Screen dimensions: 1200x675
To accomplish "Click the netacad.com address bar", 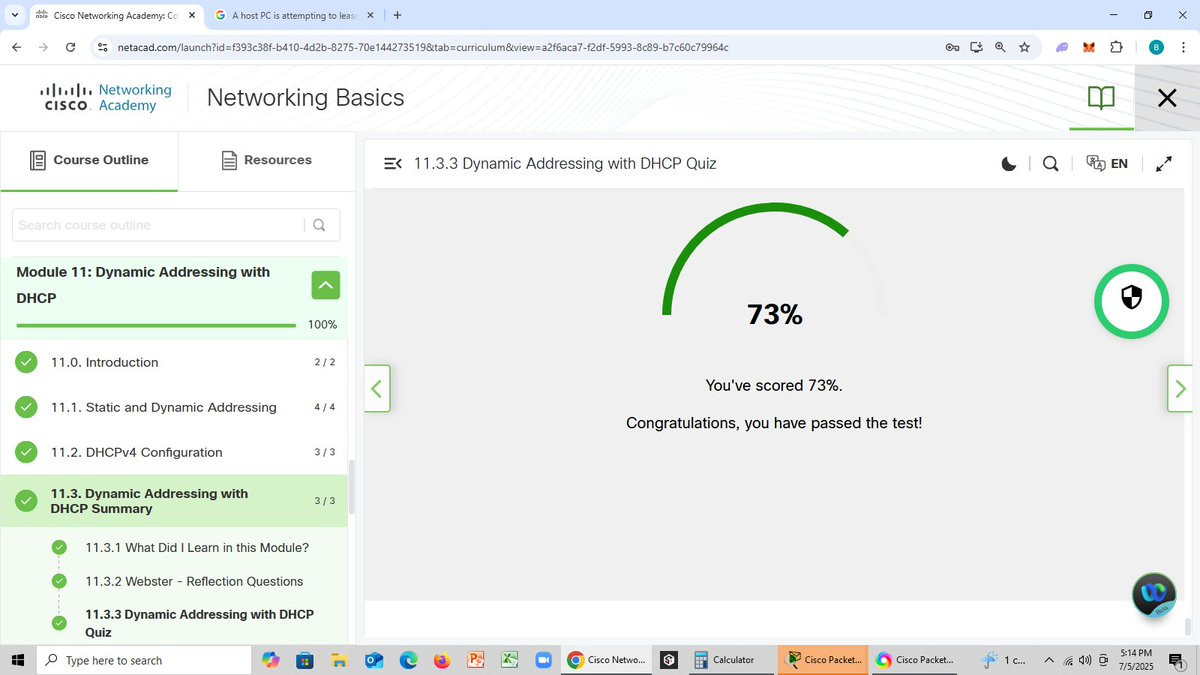I will pyautogui.click(x=520, y=47).
